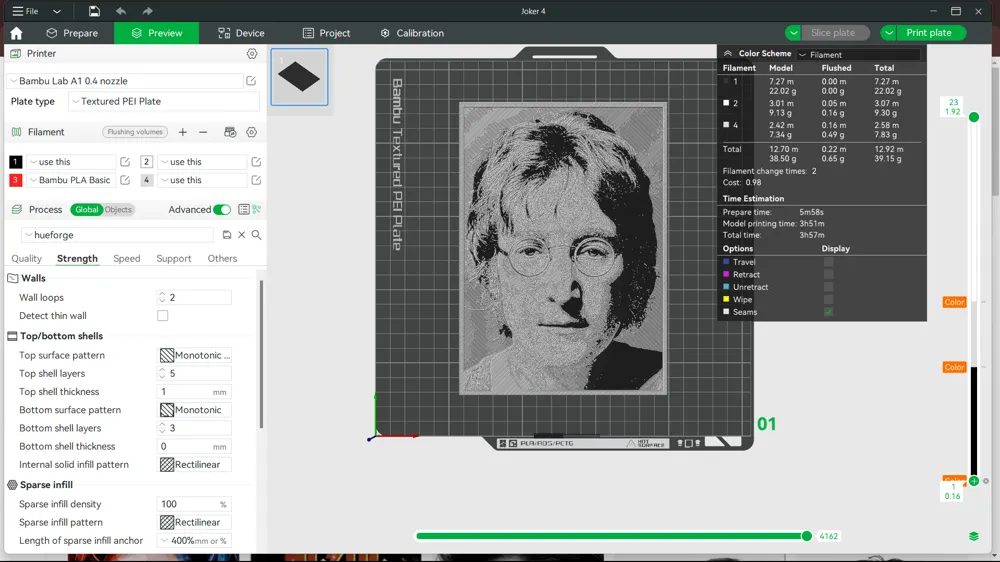The width and height of the screenshot is (1000, 562).
Task: Switch to Device tab
Action: (x=241, y=33)
